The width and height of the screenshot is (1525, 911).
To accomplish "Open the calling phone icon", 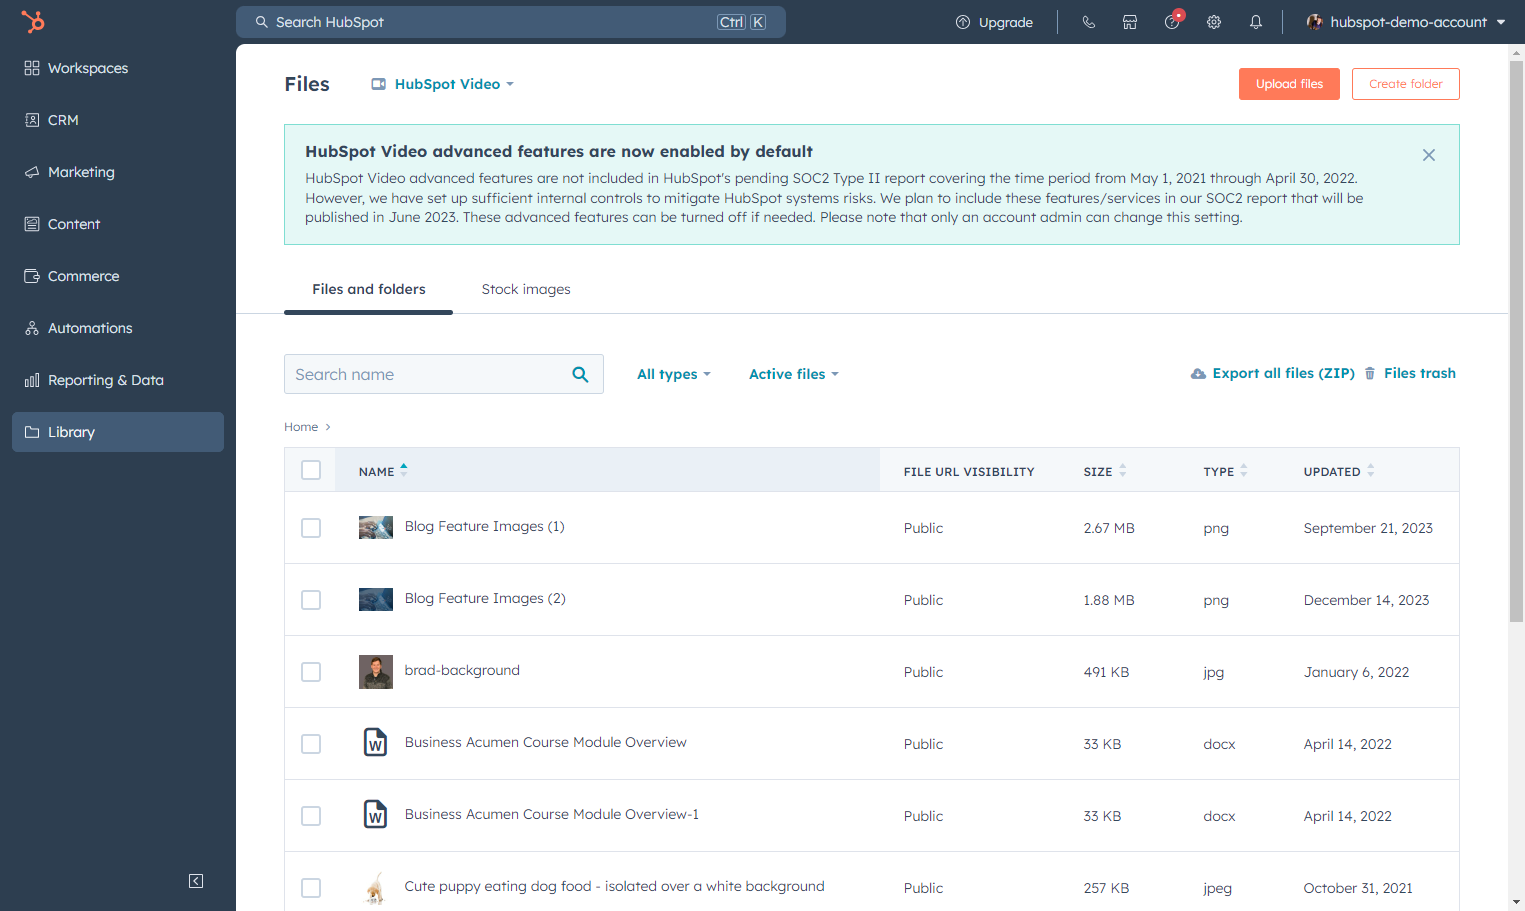I will pyautogui.click(x=1089, y=22).
